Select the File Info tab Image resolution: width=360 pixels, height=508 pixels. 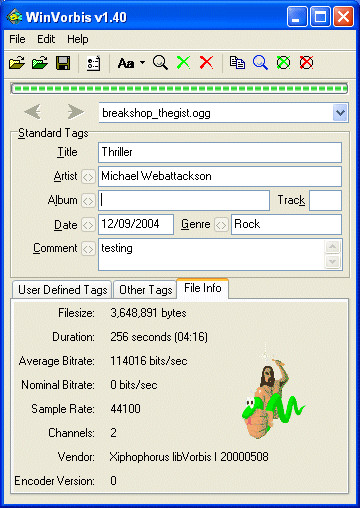coord(203,288)
